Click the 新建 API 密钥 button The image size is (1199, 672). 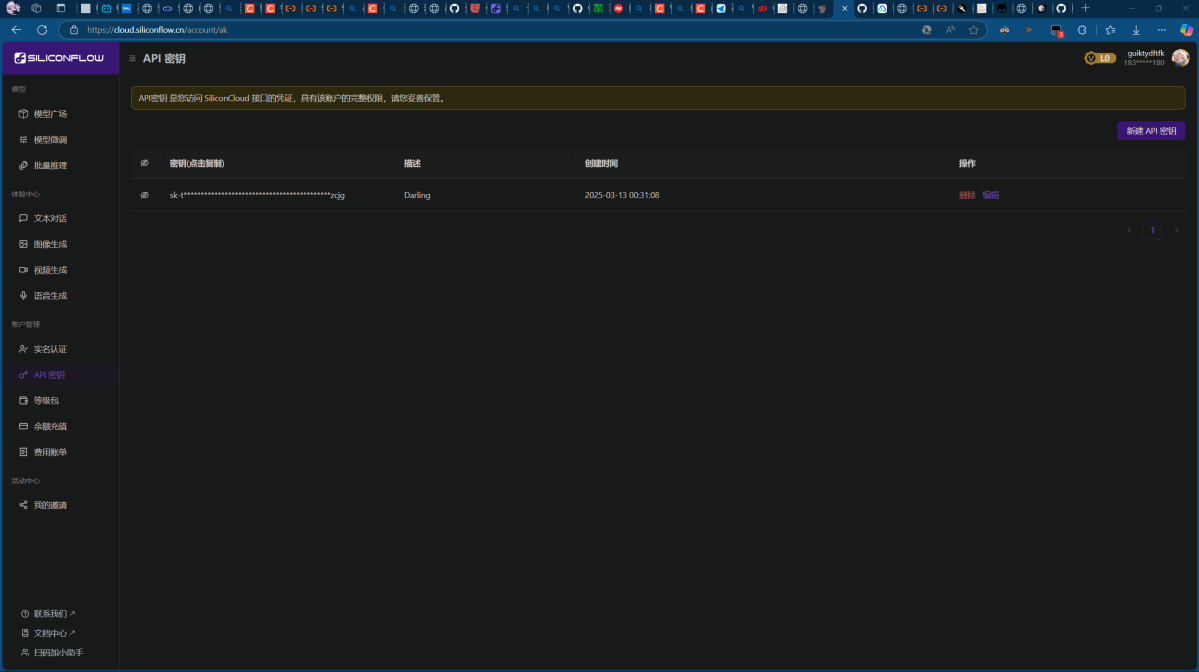(1150, 131)
